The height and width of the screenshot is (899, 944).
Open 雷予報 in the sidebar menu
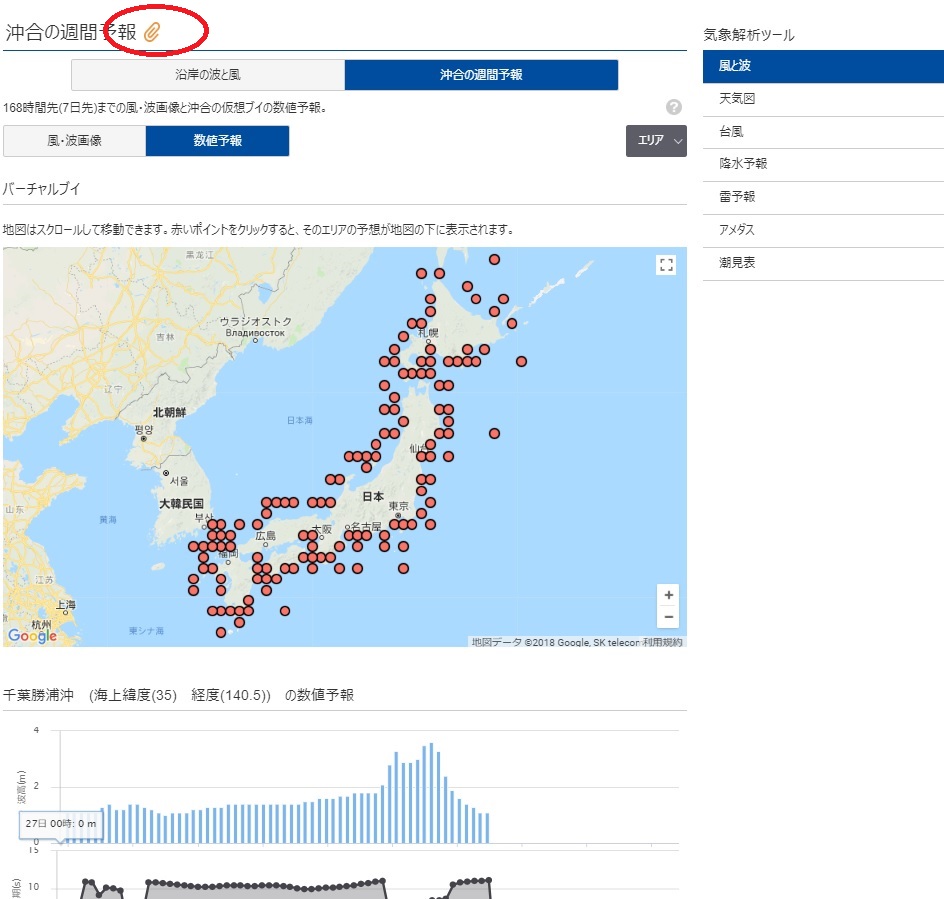click(x=823, y=198)
